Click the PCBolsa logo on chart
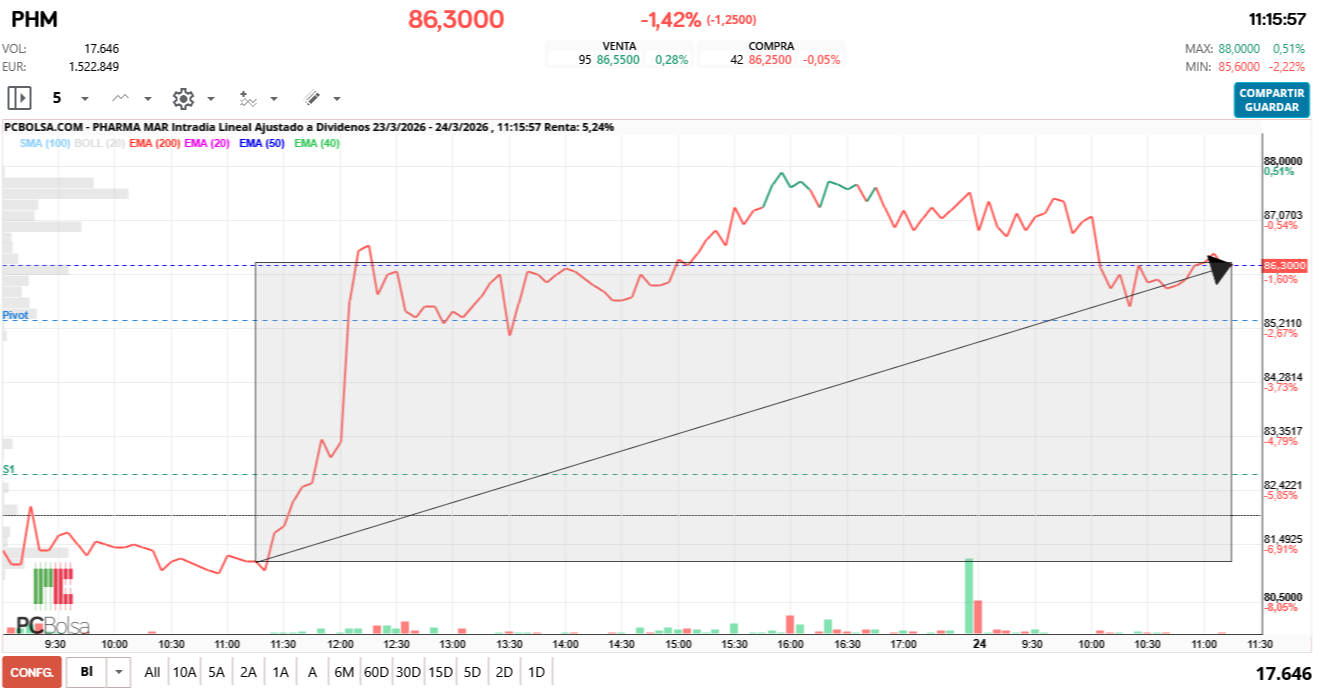This screenshot has height=693, width=1325. 53,602
